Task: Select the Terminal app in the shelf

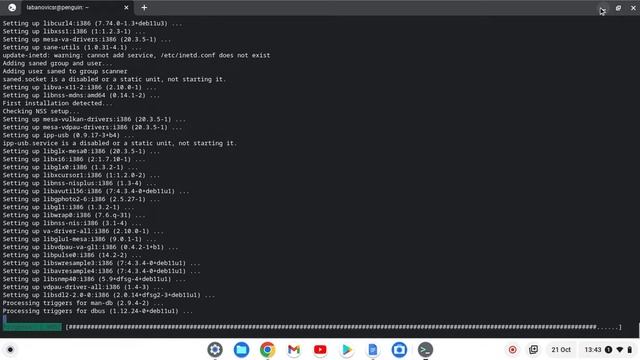Action: tap(425, 350)
